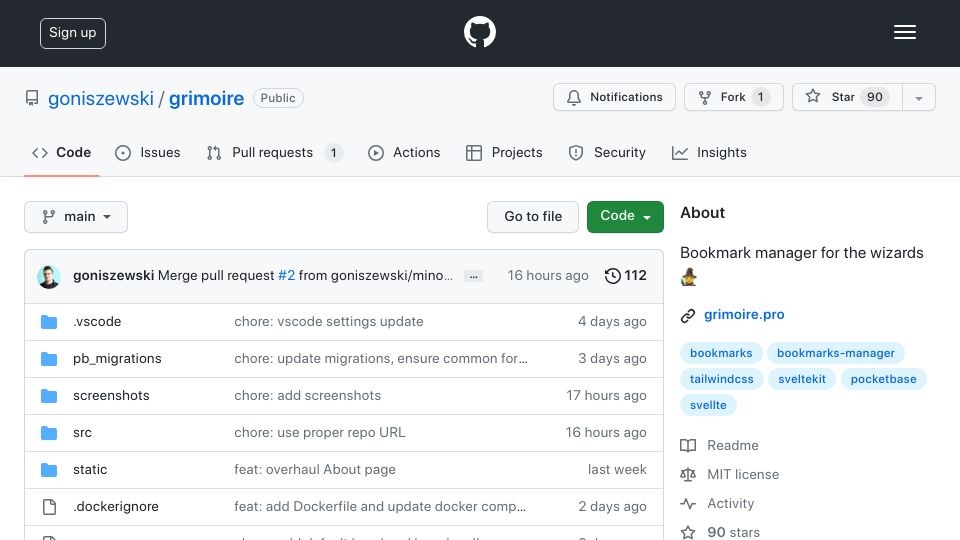The width and height of the screenshot is (960, 540).
Task: Expand the green Code dropdown
Action: pyautogui.click(x=625, y=217)
